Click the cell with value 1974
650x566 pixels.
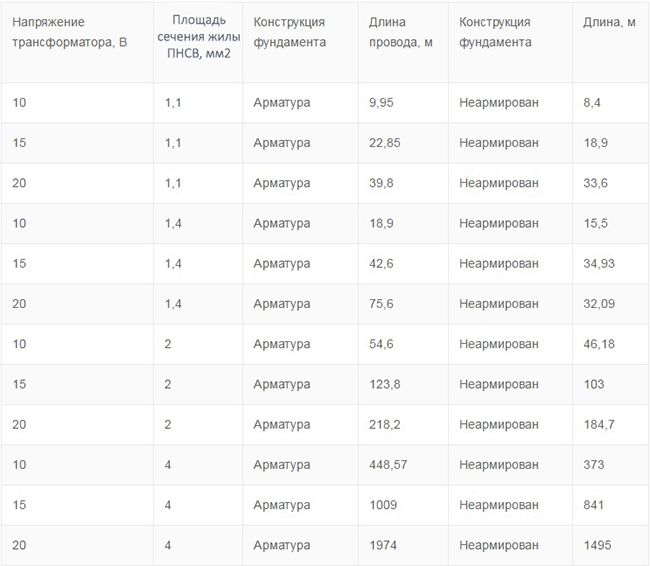383,545
